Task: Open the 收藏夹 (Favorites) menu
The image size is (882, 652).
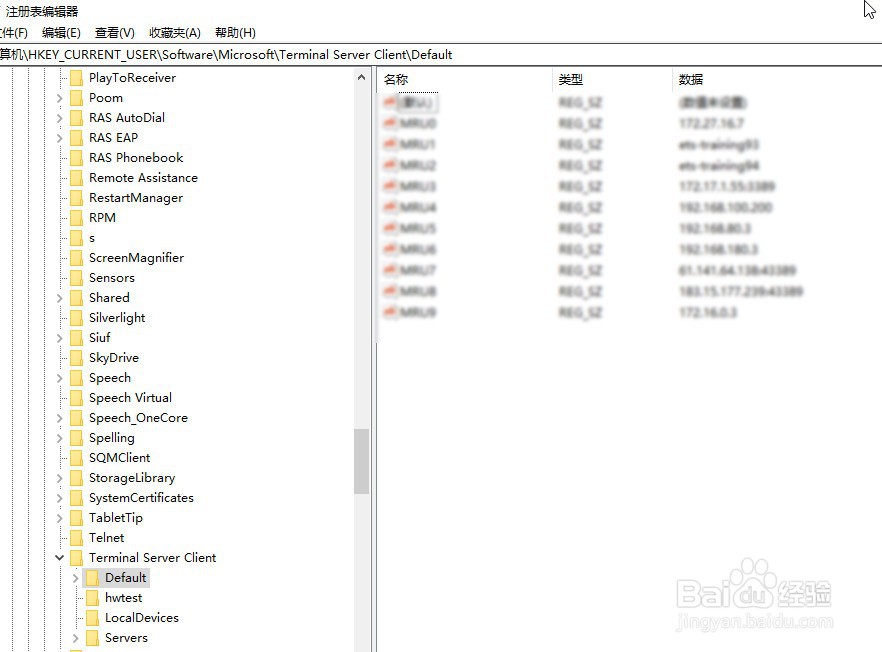Action: 173,32
